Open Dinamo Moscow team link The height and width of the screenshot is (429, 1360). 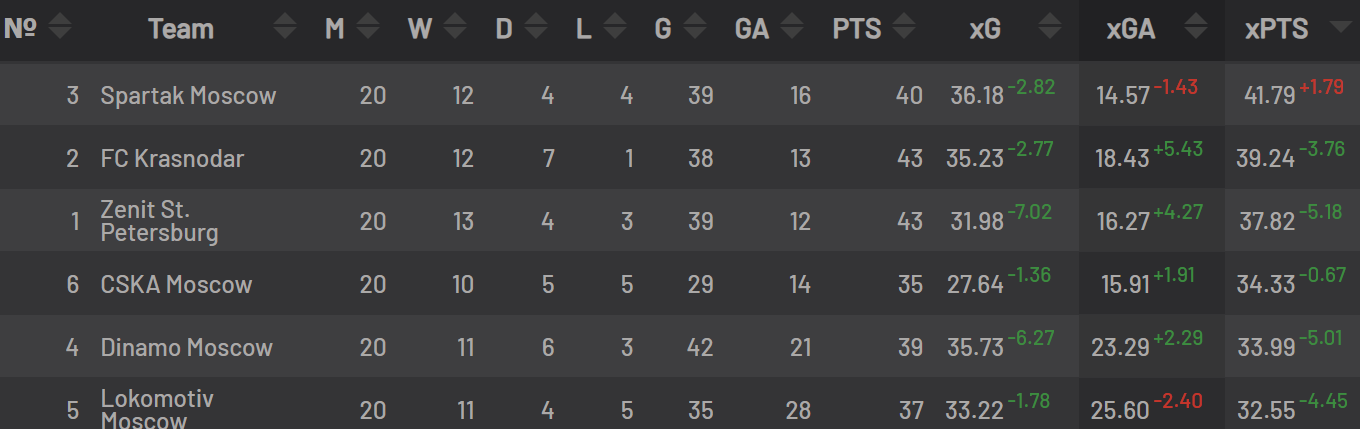click(x=186, y=348)
